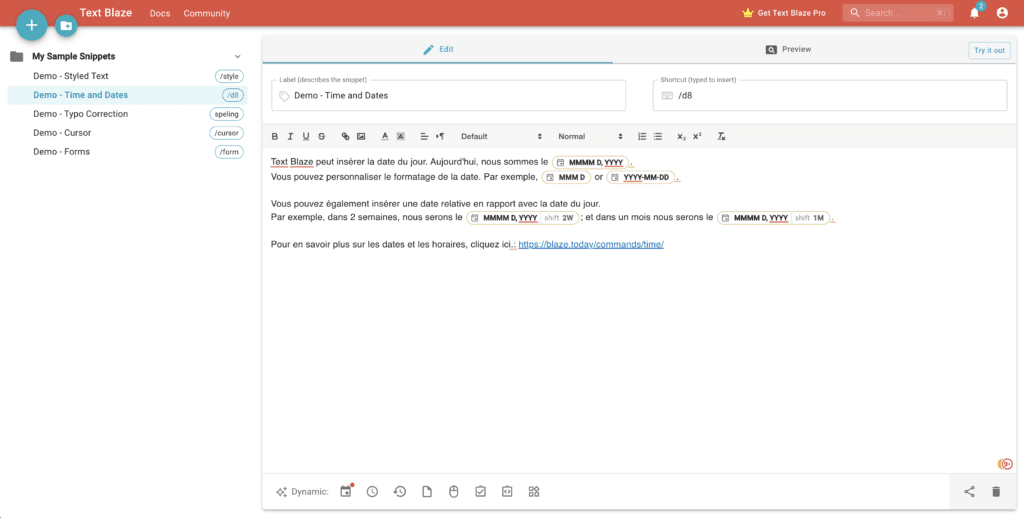The height and width of the screenshot is (518, 1024).
Task: Switch to the Edit tab
Action: coord(438,50)
